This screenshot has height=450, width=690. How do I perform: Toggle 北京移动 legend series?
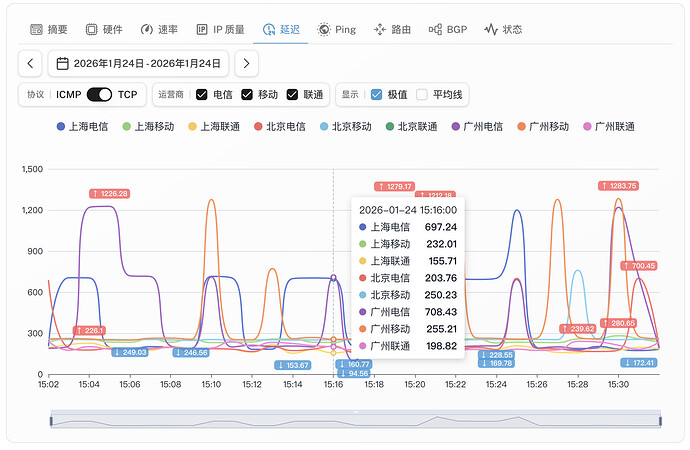click(x=346, y=127)
